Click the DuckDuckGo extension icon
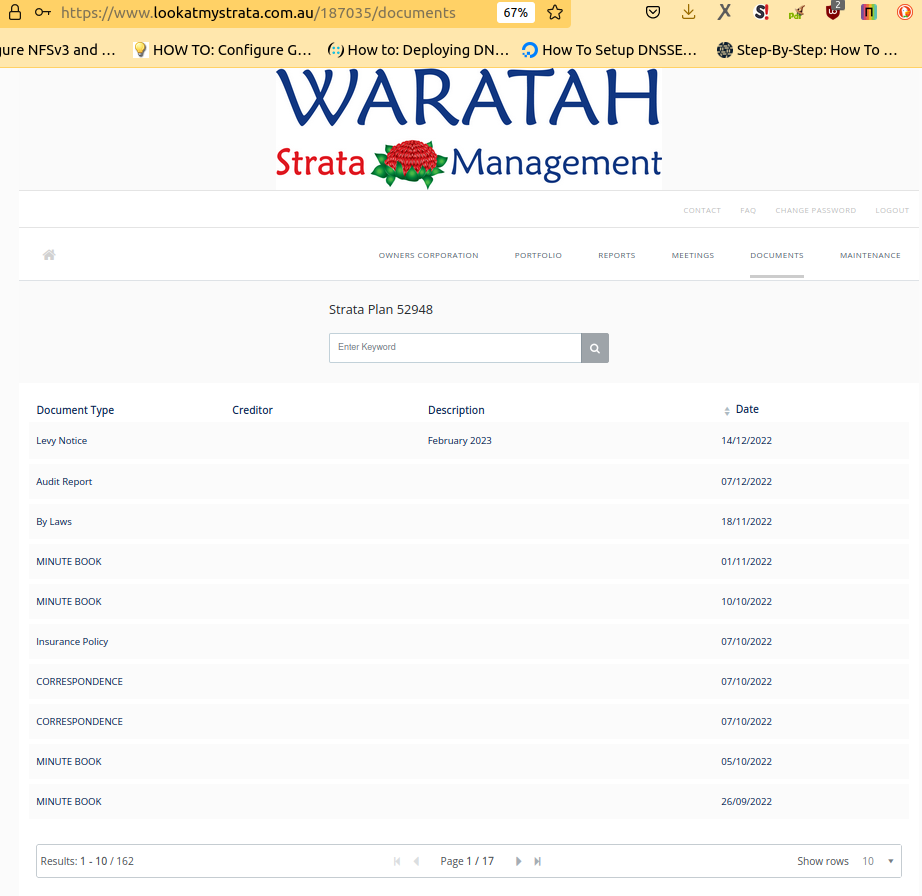Image resolution: width=922 pixels, height=896 pixels. click(x=905, y=12)
